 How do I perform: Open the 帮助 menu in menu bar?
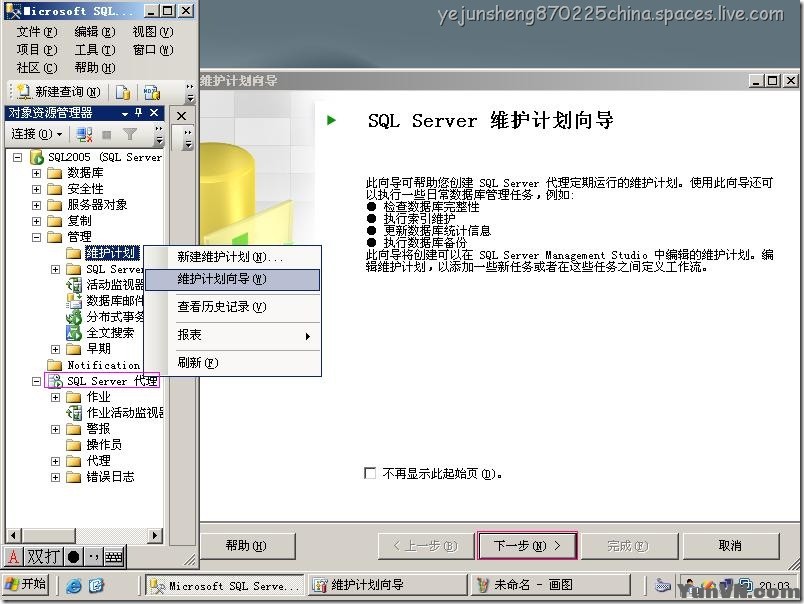click(x=95, y=68)
